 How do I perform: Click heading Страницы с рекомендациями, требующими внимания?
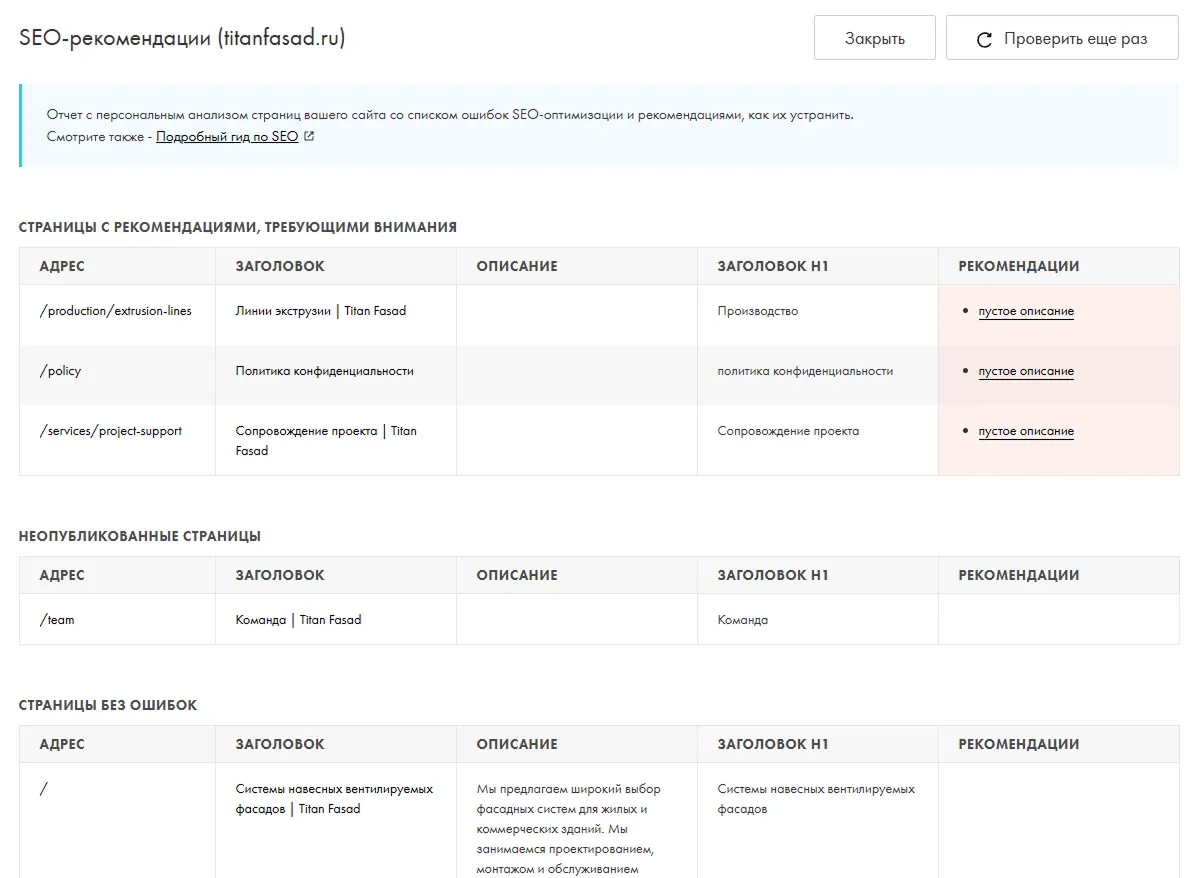[238, 227]
